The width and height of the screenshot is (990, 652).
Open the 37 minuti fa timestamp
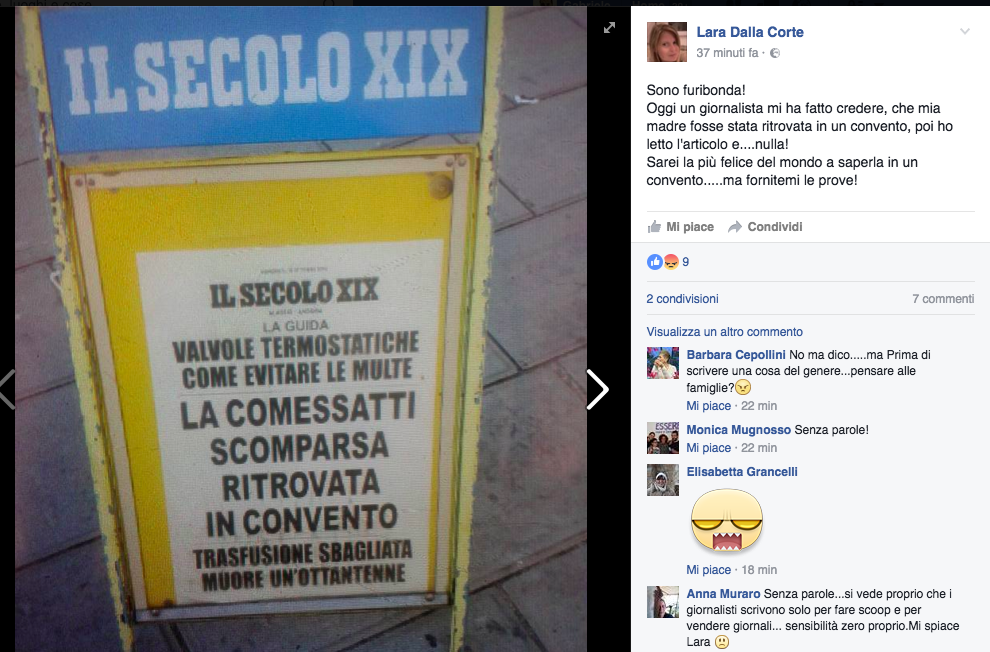point(727,53)
